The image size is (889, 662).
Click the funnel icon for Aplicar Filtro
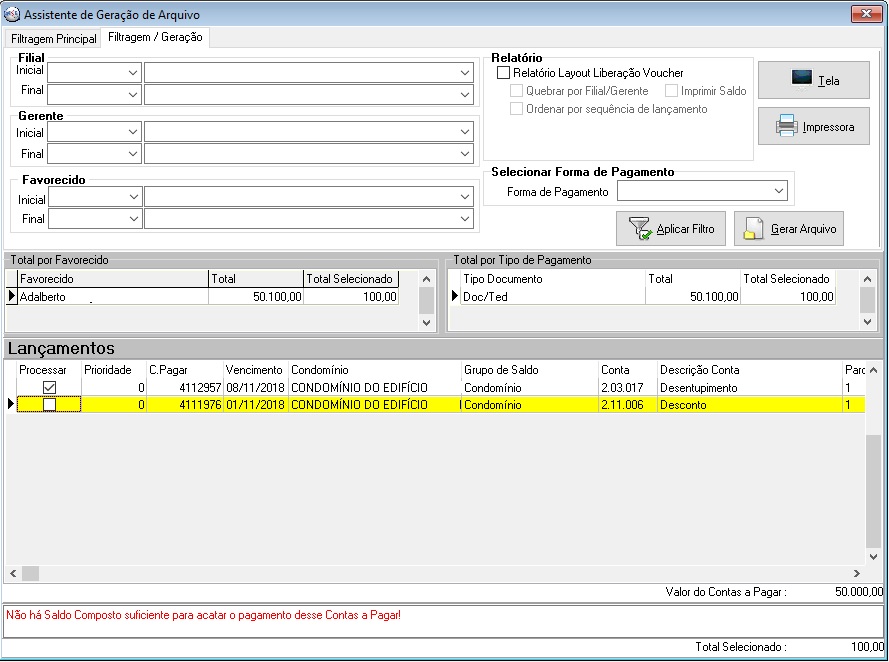[639, 229]
